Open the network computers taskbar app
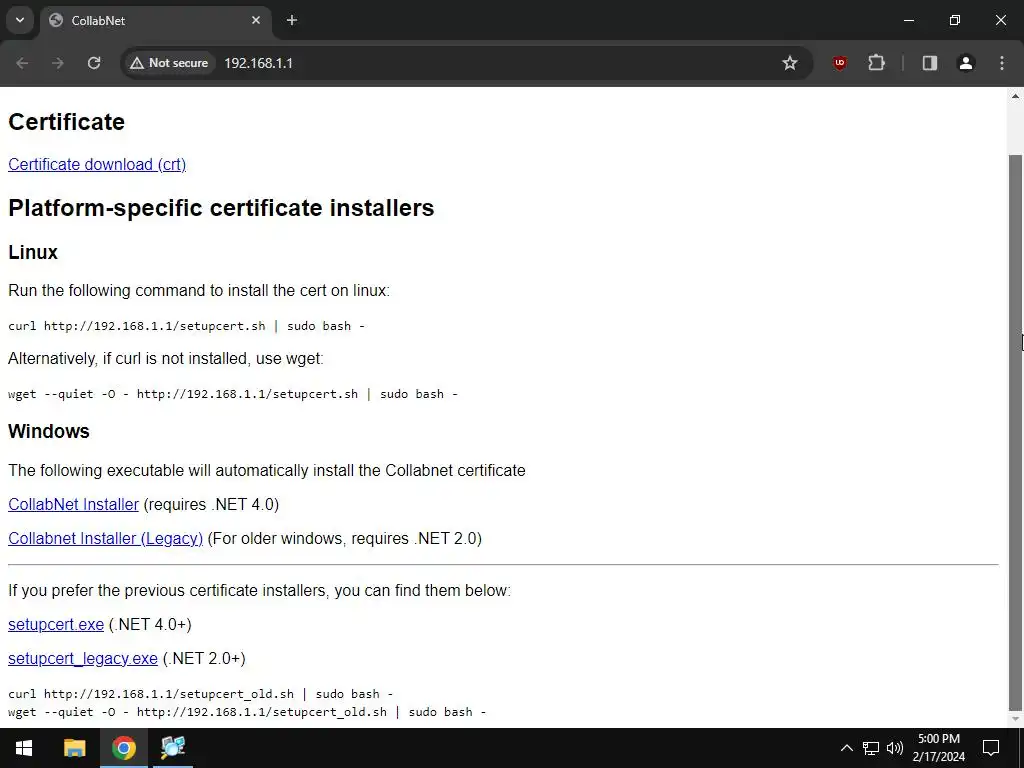The height and width of the screenshot is (768, 1024). click(173, 748)
